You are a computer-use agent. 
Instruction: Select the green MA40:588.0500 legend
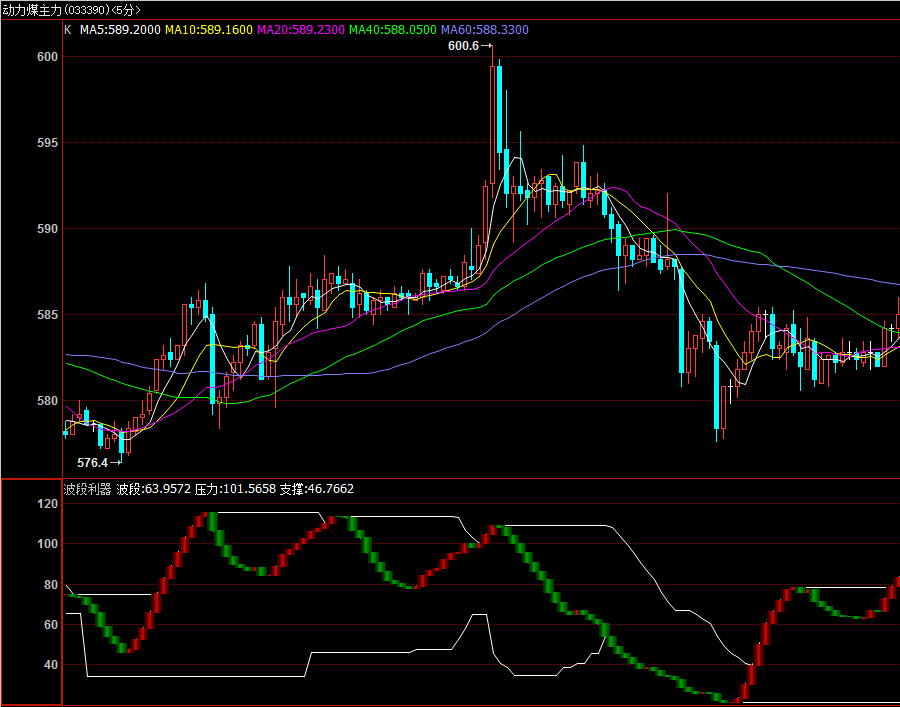click(x=392, y=30)
